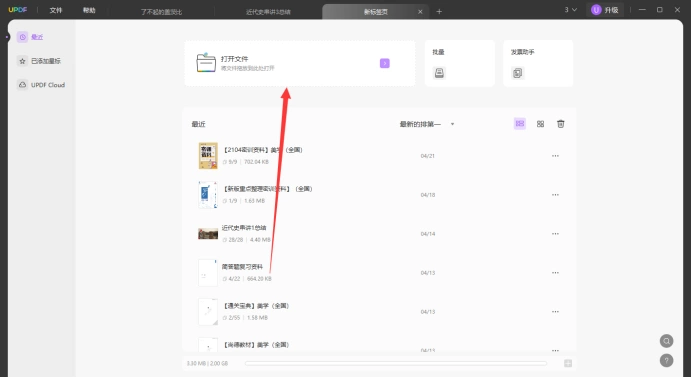Viewport: 691px width, 378px height.
Task: Click the help question mark icon
Action: click(666, 360)
